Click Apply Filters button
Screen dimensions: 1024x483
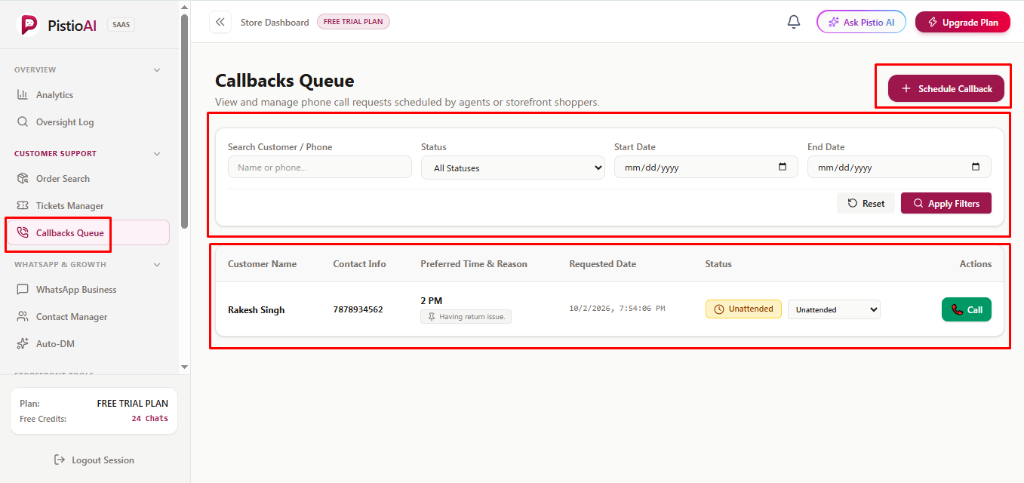click(946, 203)
